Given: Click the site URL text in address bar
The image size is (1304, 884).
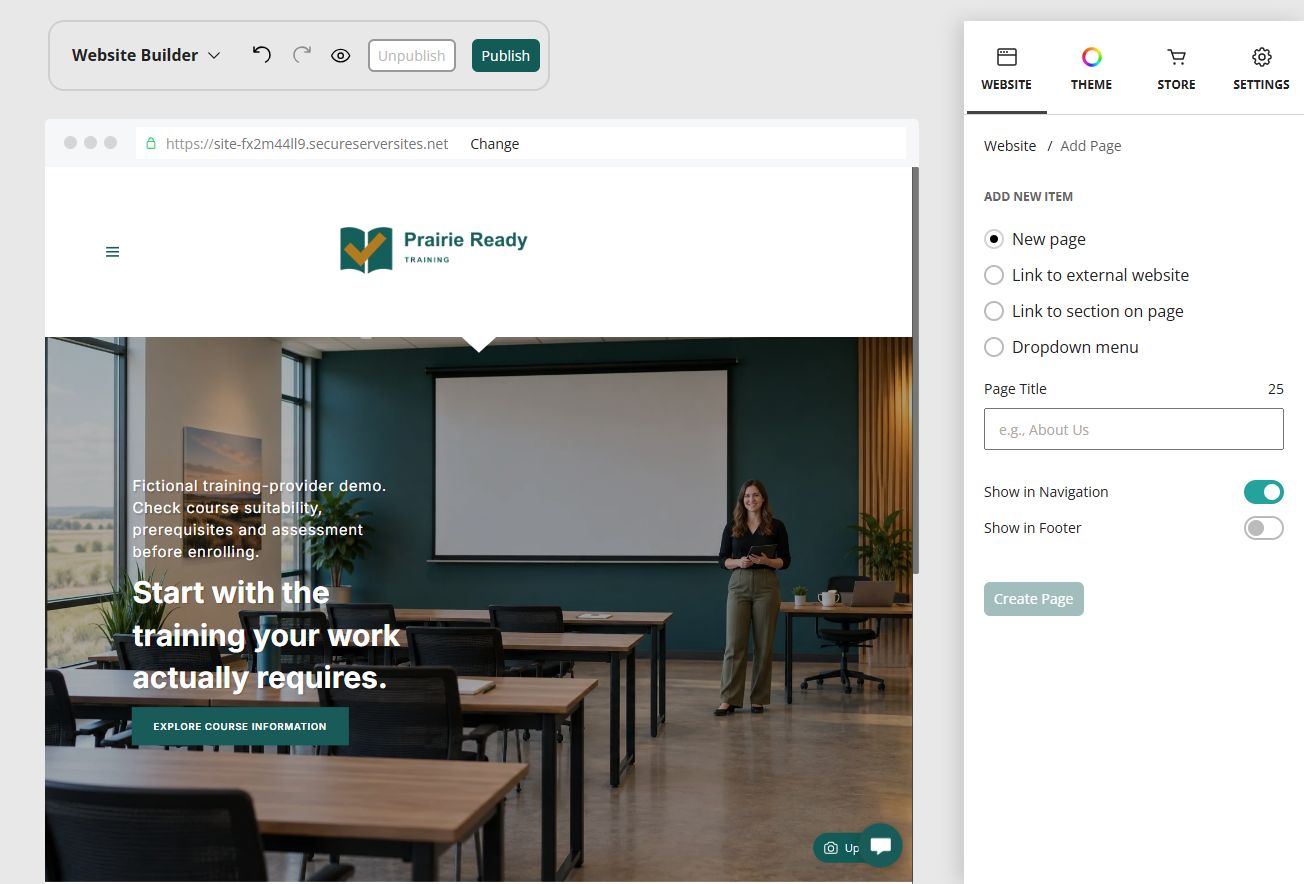Looking at the screenshot, I should 307,144.
